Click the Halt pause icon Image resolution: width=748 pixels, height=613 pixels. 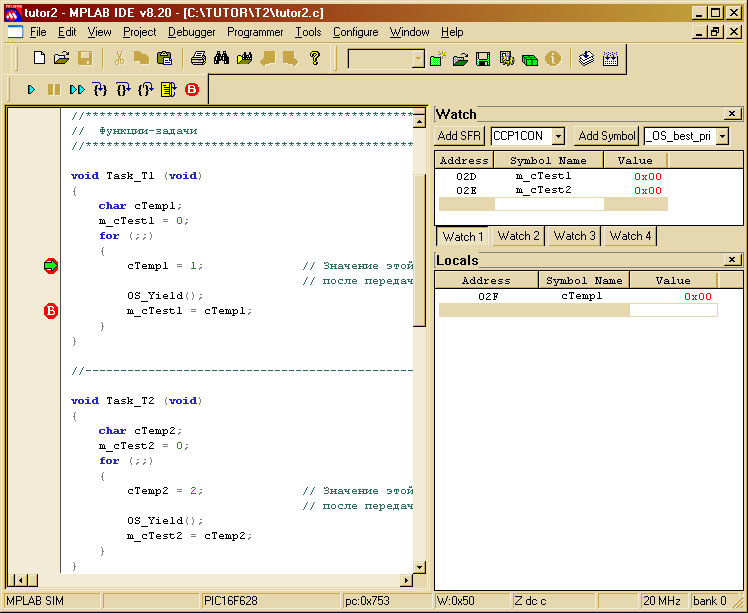(x=54, y=89)
